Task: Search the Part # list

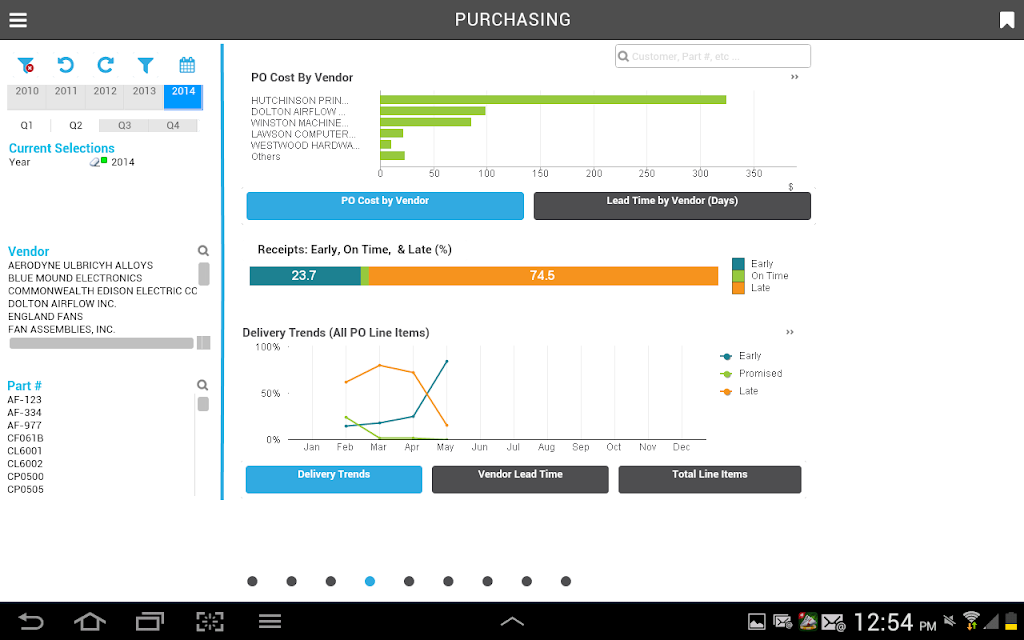Action: point(202,385)
